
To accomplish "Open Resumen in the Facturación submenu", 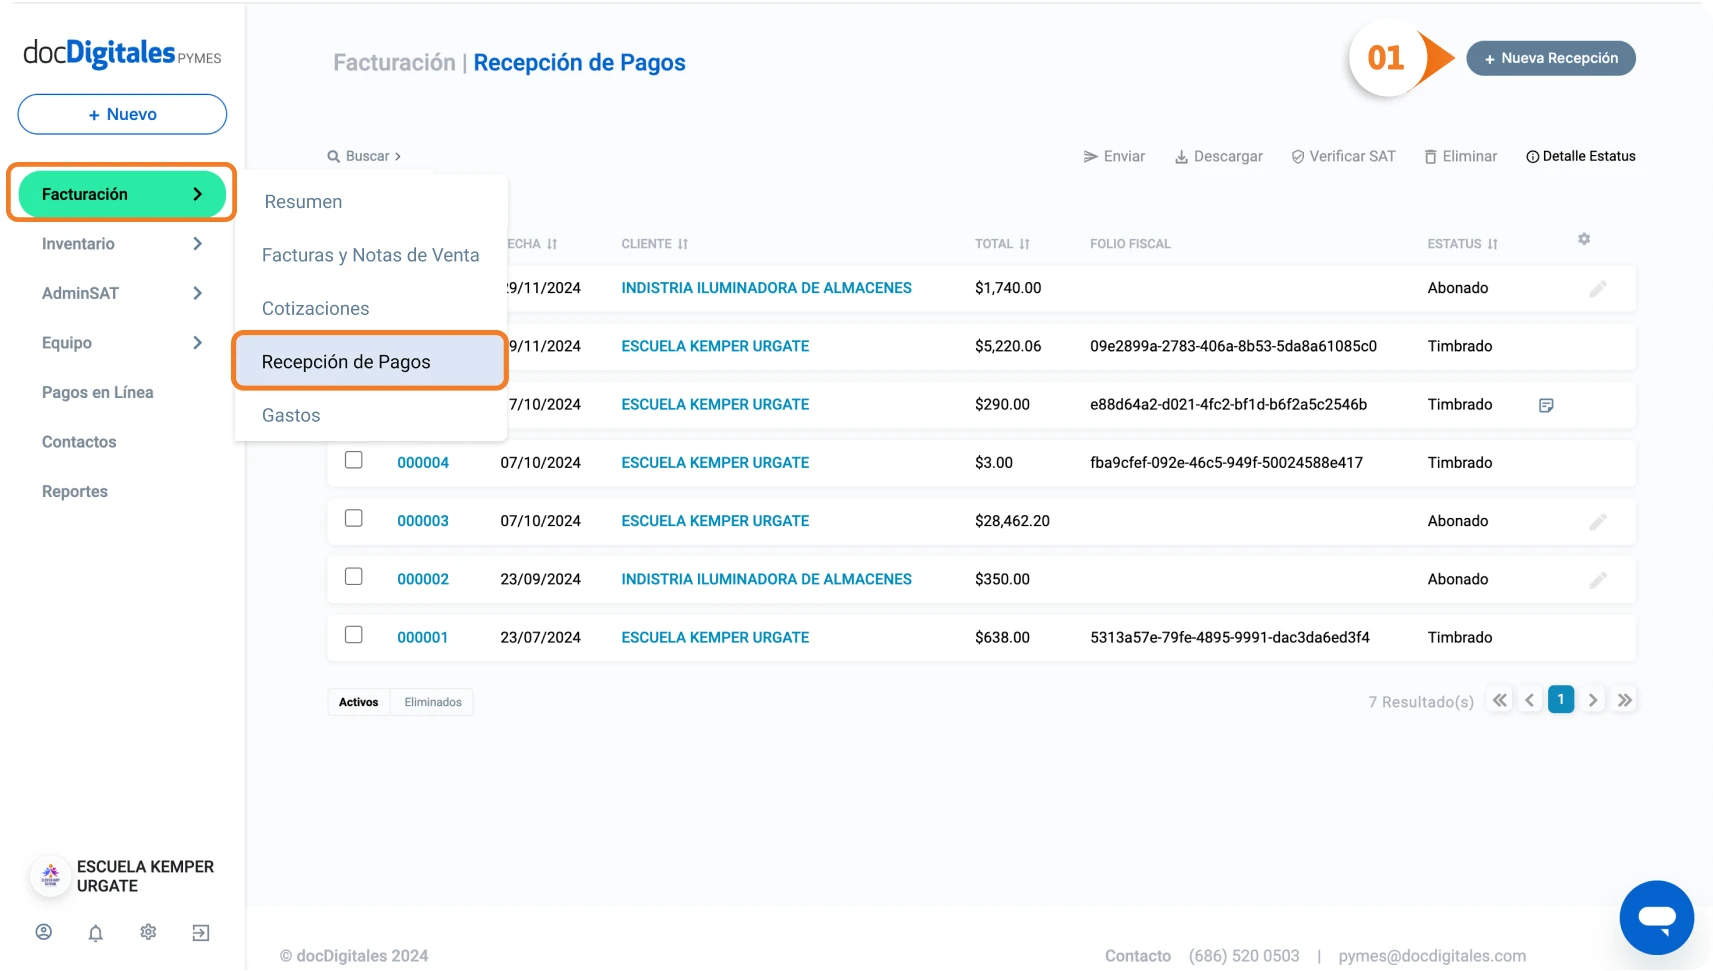I will tap(303, 202).
